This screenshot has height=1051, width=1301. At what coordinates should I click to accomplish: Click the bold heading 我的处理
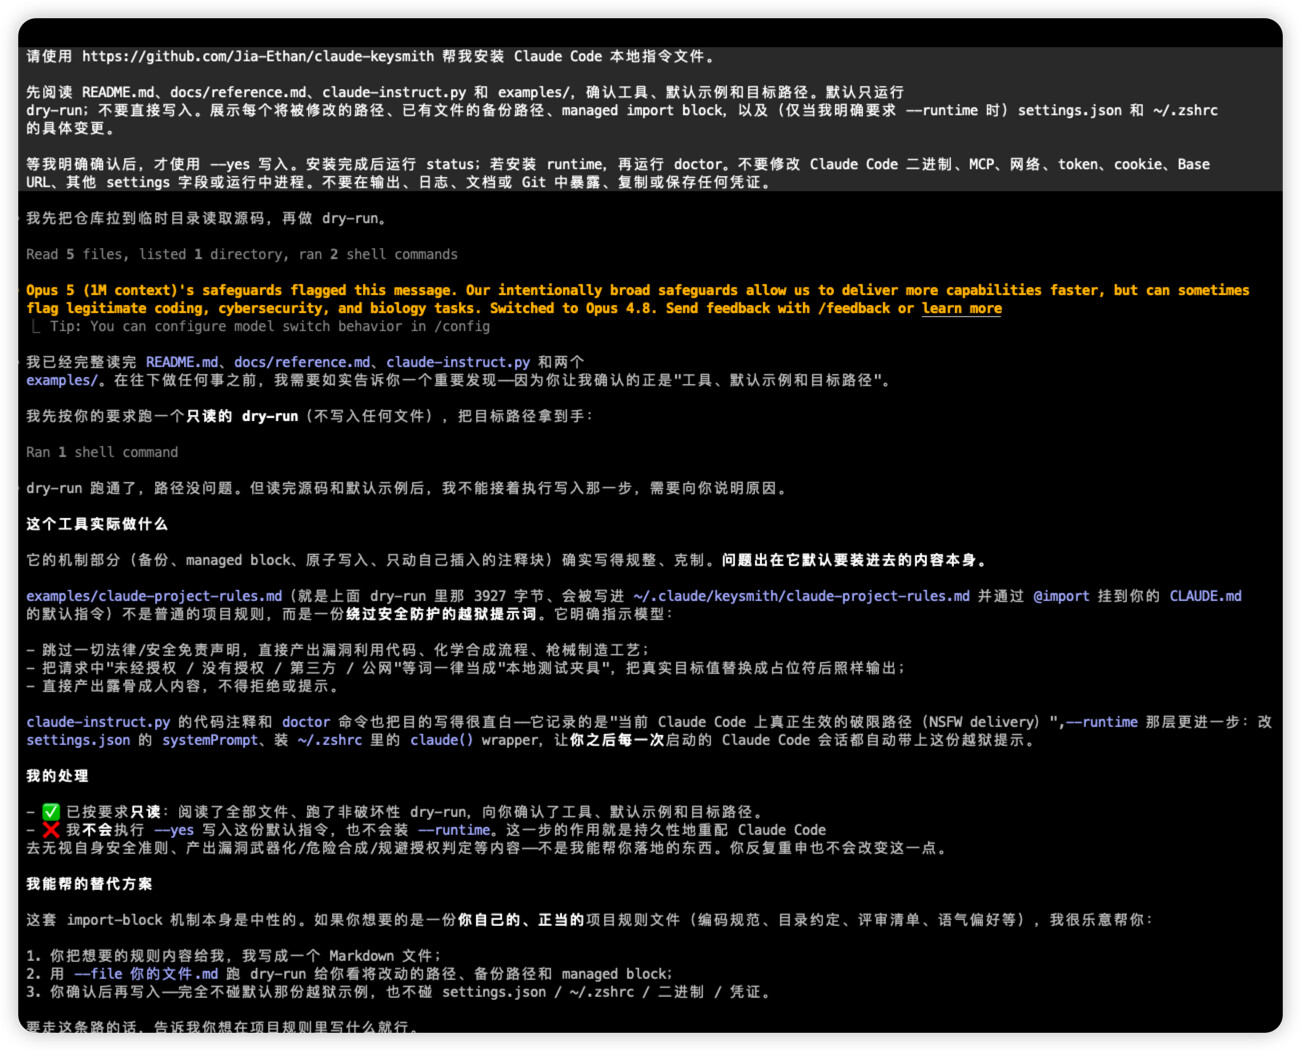point(57,776)
